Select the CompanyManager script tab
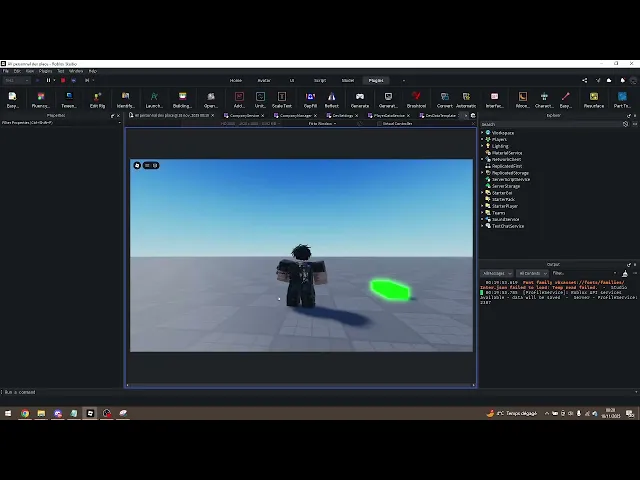This screenshot has height=480, width=640. [x=295, y=116]
